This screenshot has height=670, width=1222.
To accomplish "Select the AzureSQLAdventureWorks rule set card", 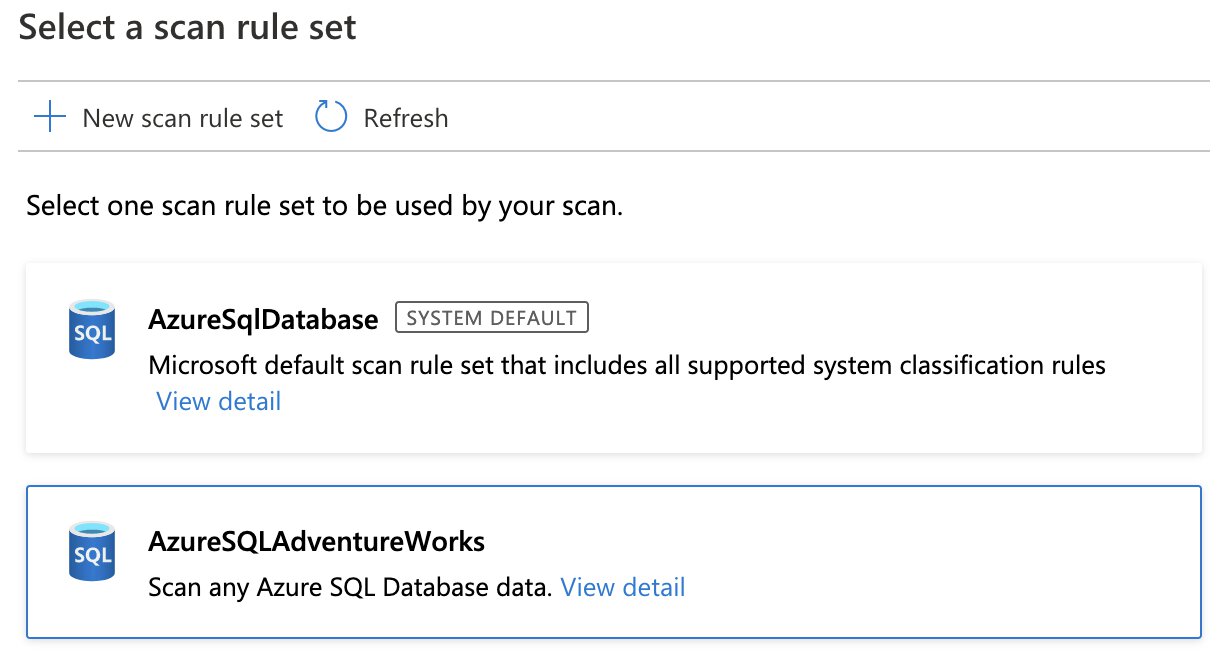I will point(613,562).
